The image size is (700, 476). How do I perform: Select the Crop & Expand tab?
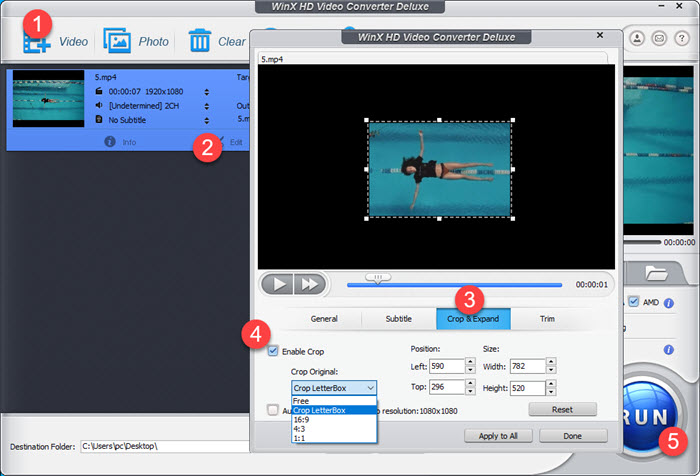[x=473, y=319]
